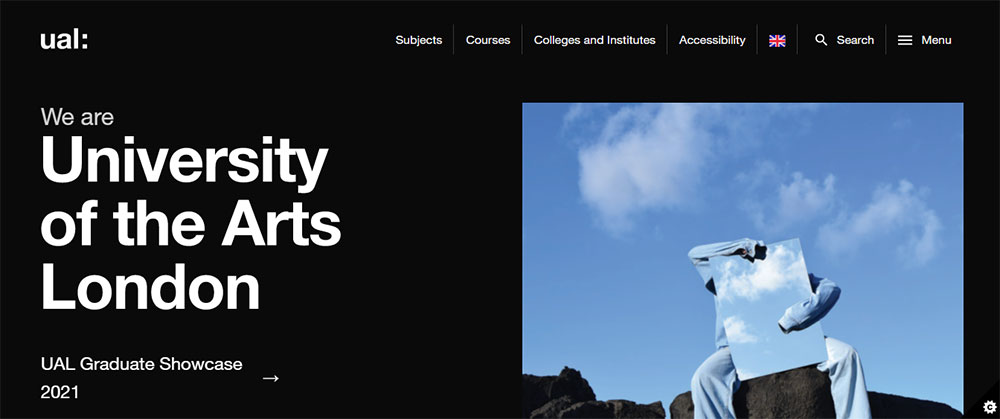Go to Colleges and Institutes

point(594,40)
